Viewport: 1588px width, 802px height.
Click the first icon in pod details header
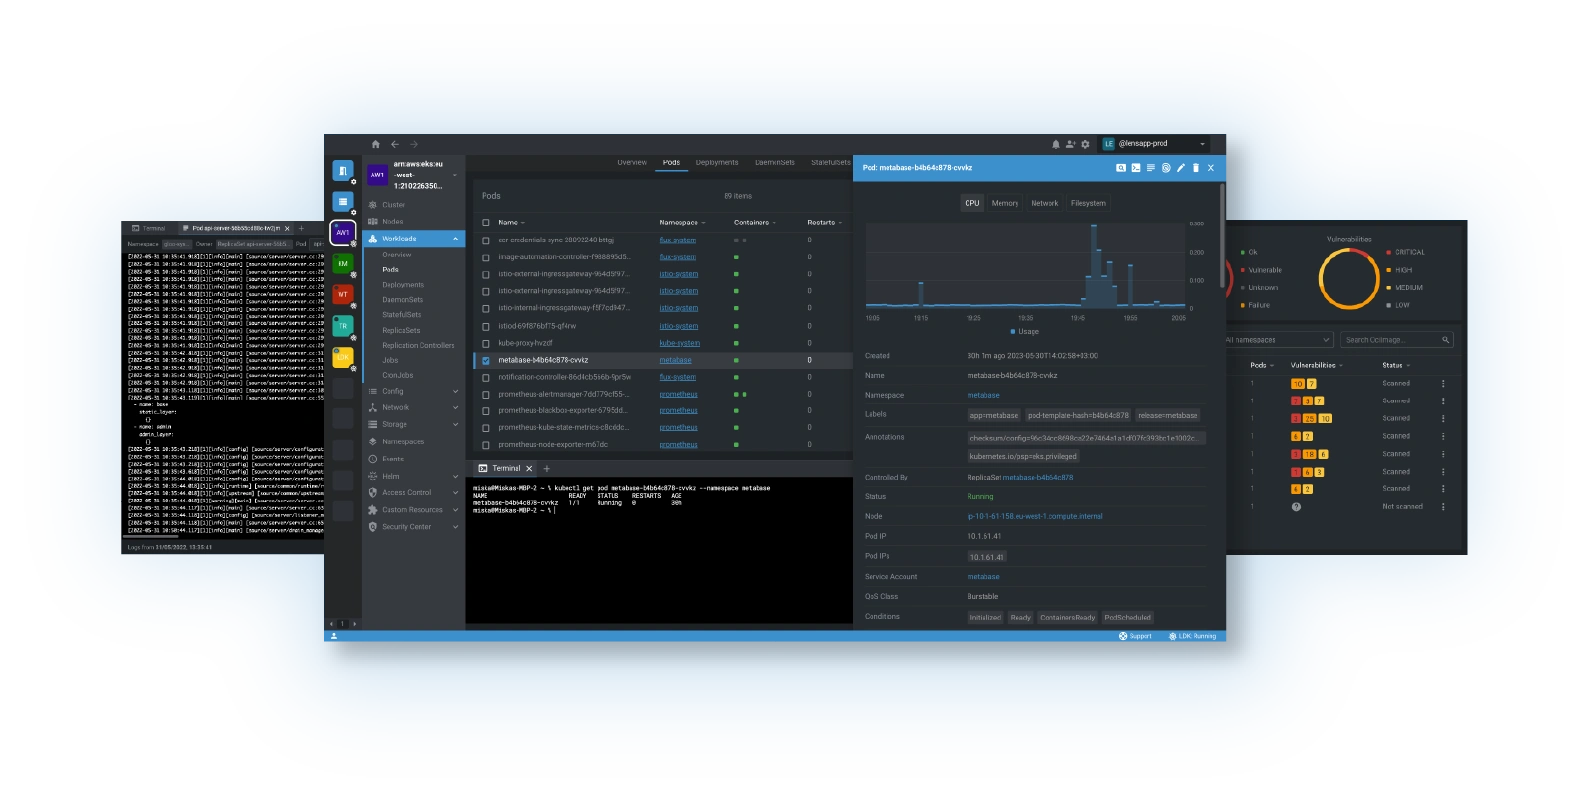pos(1121,168)
